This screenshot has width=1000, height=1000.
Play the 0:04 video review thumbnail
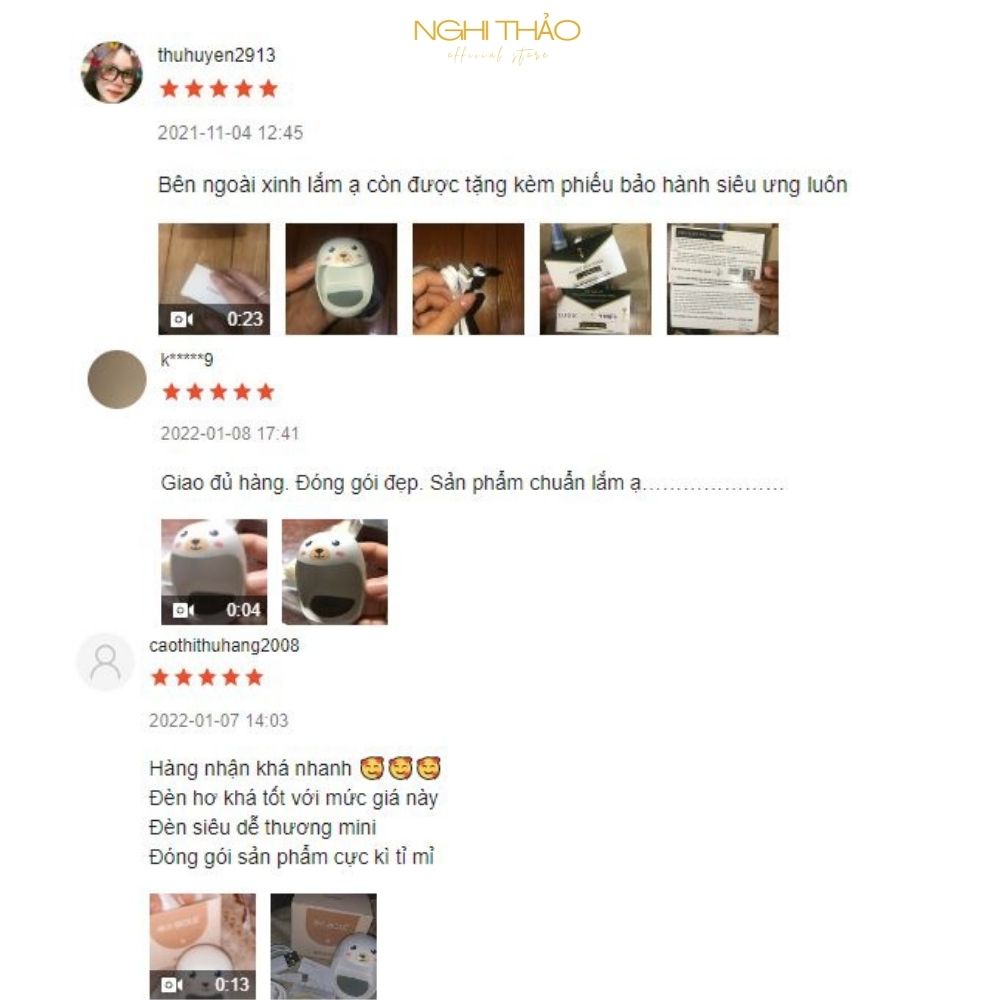point(214,572)
